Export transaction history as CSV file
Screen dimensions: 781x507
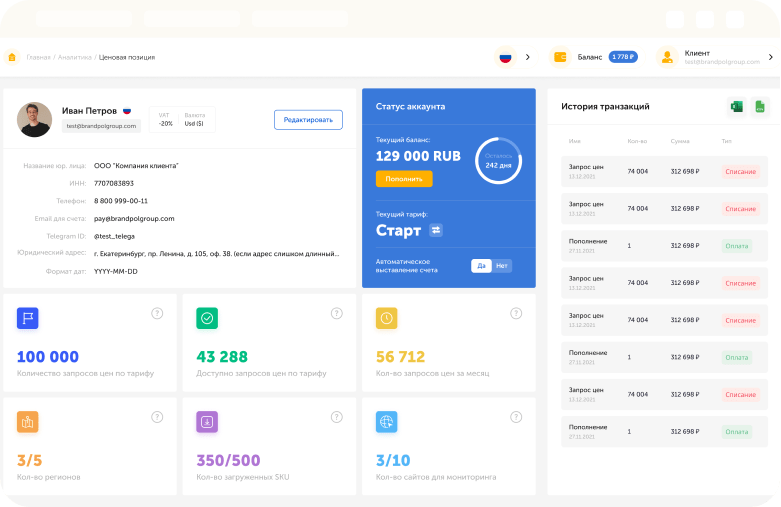(760, 107)
